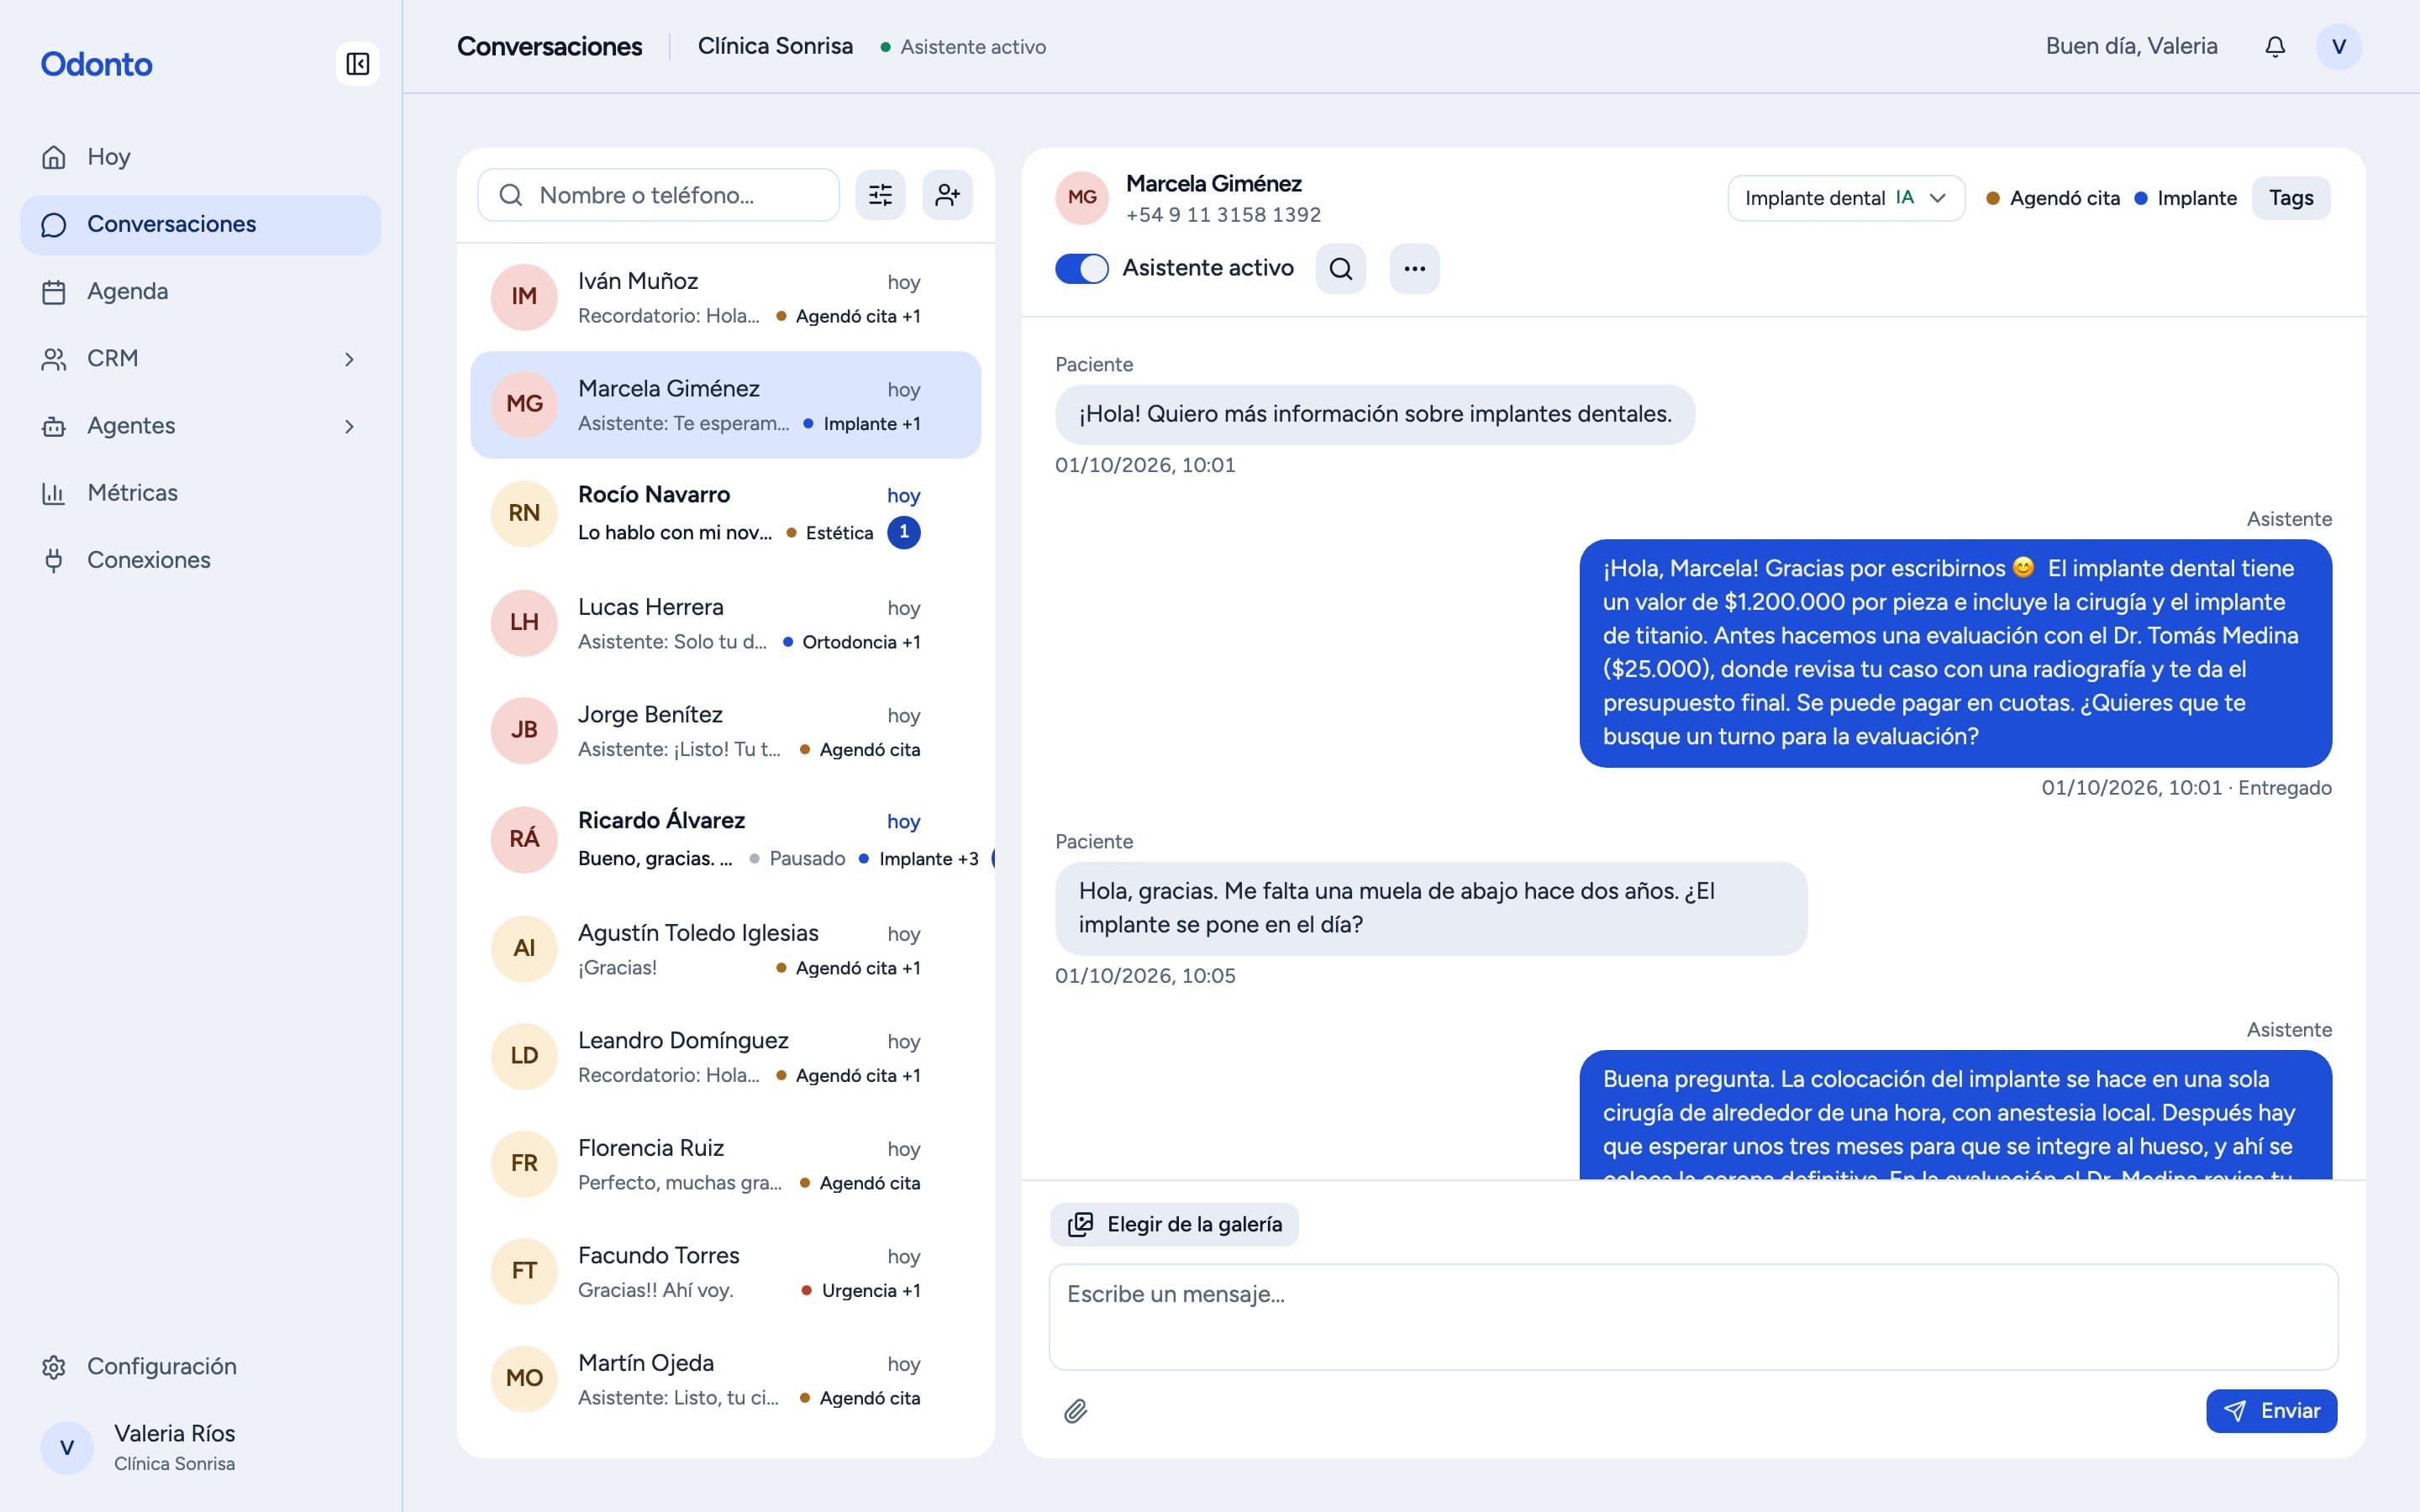This screenshot has height=1512, width=2420.
Task: Toggle the Asistente activo switch
Action: click(1082, 268)
